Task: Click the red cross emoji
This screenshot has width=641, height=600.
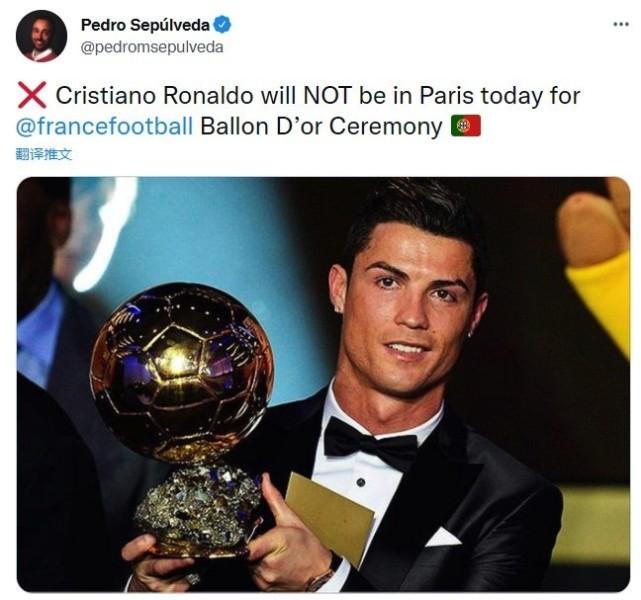Action: [32, 95]
